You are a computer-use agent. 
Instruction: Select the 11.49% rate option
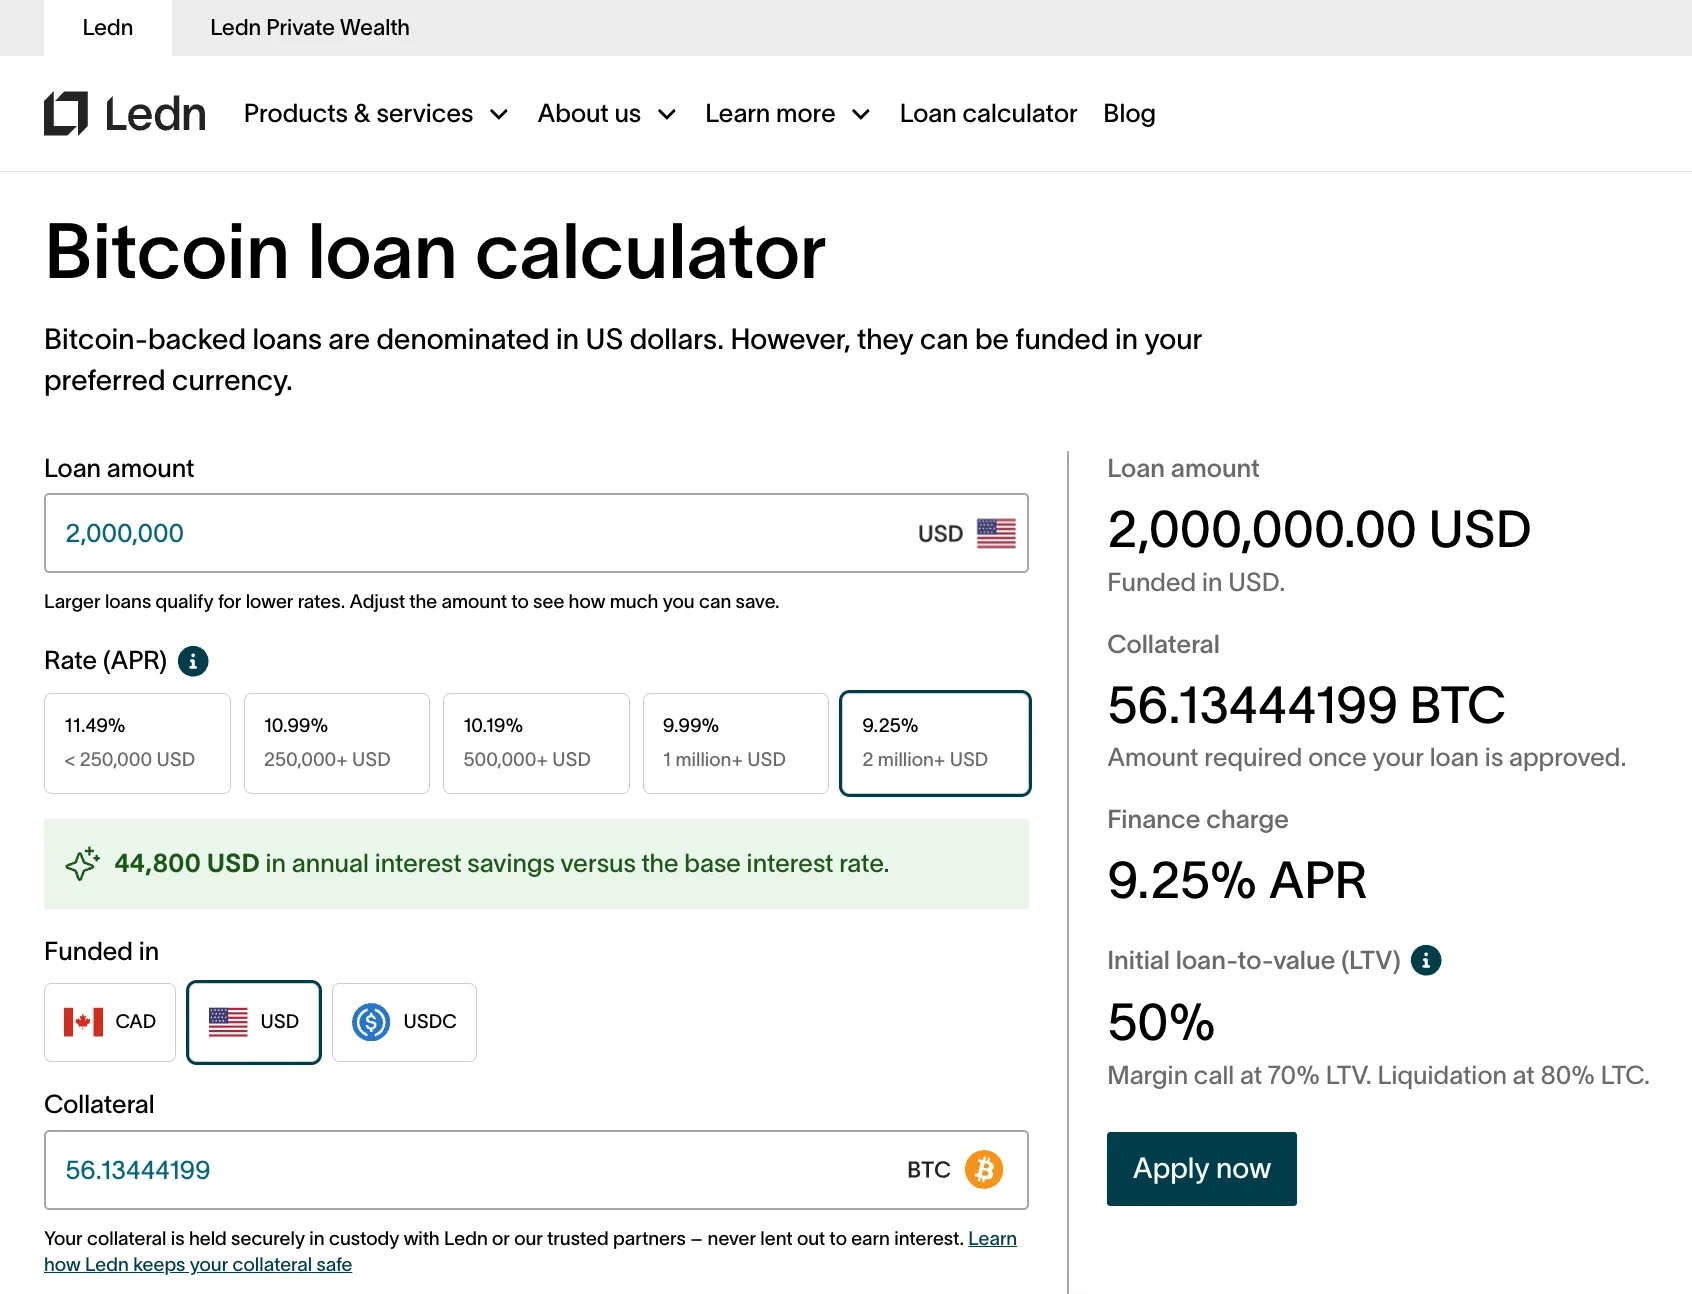pos(137,744)
